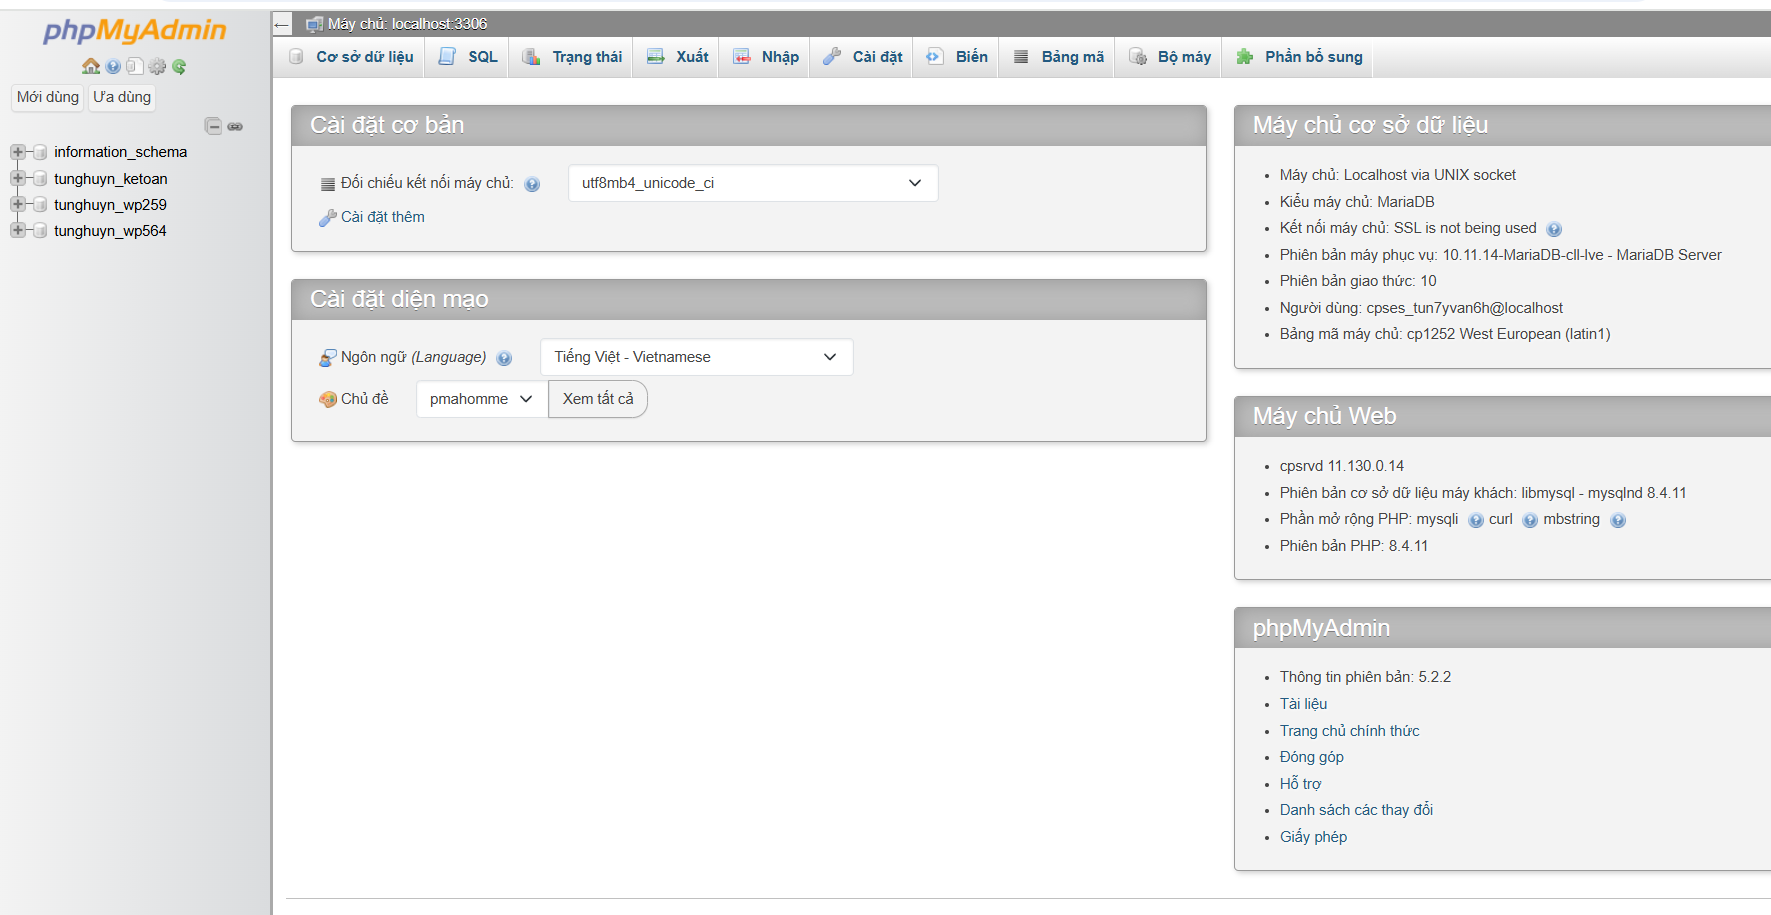Click help icon beside the server connection collation label

tap(532, 184)
